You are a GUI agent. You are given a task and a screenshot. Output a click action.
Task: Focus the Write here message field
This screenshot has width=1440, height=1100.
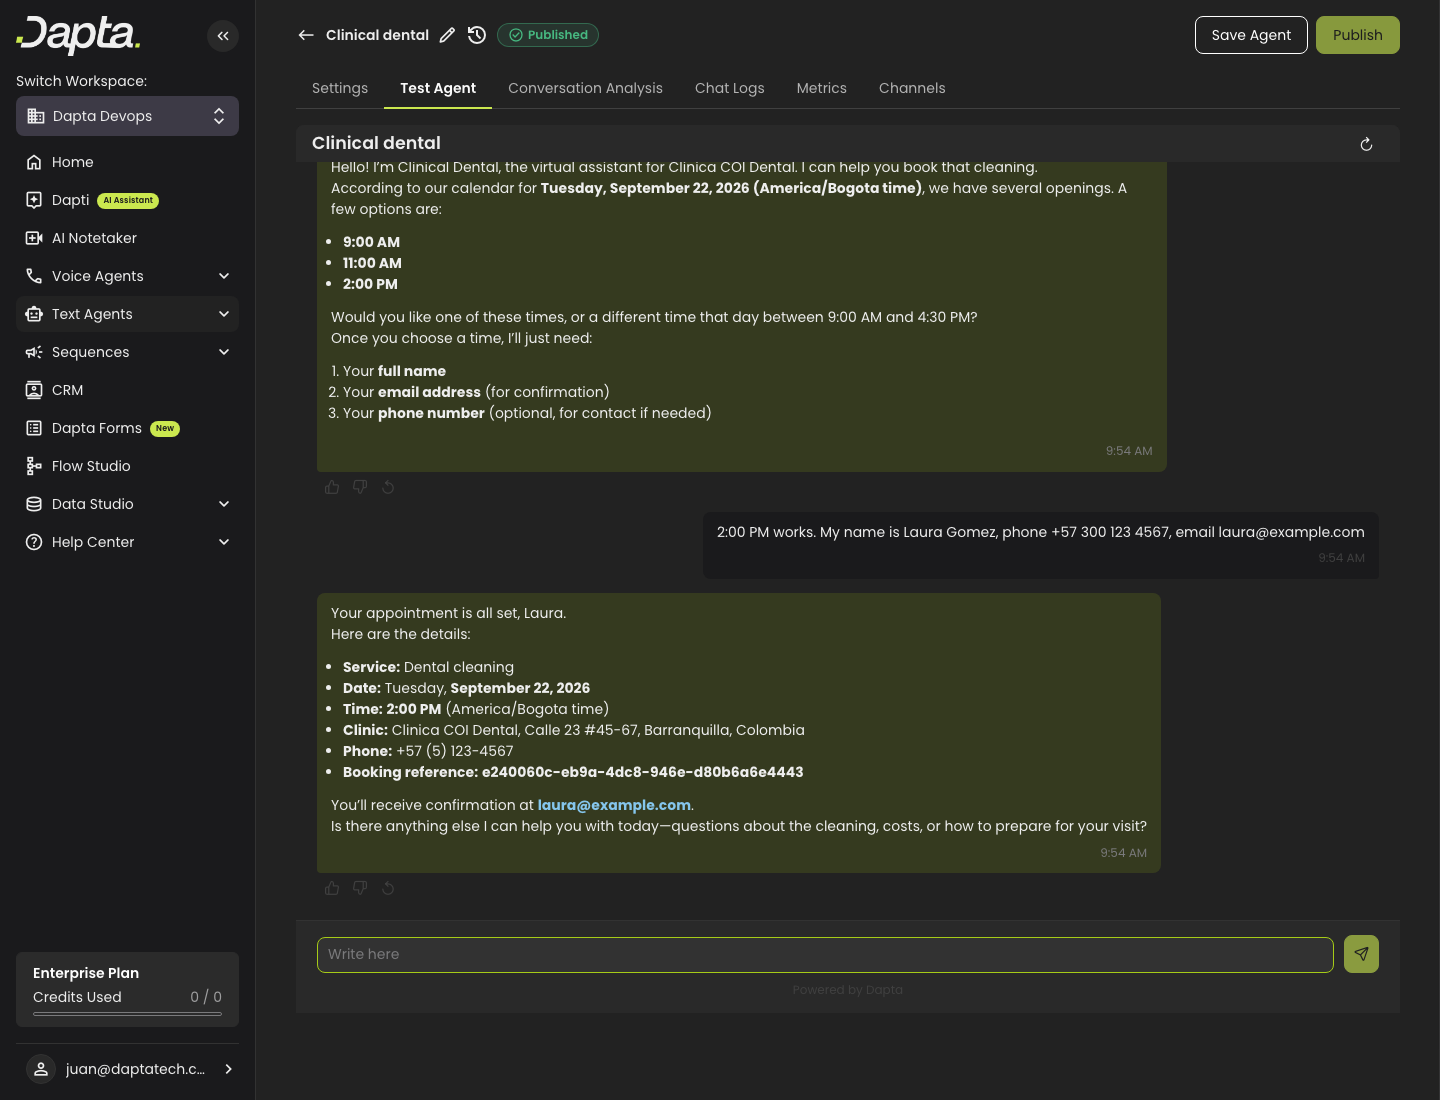pos(825,954)
